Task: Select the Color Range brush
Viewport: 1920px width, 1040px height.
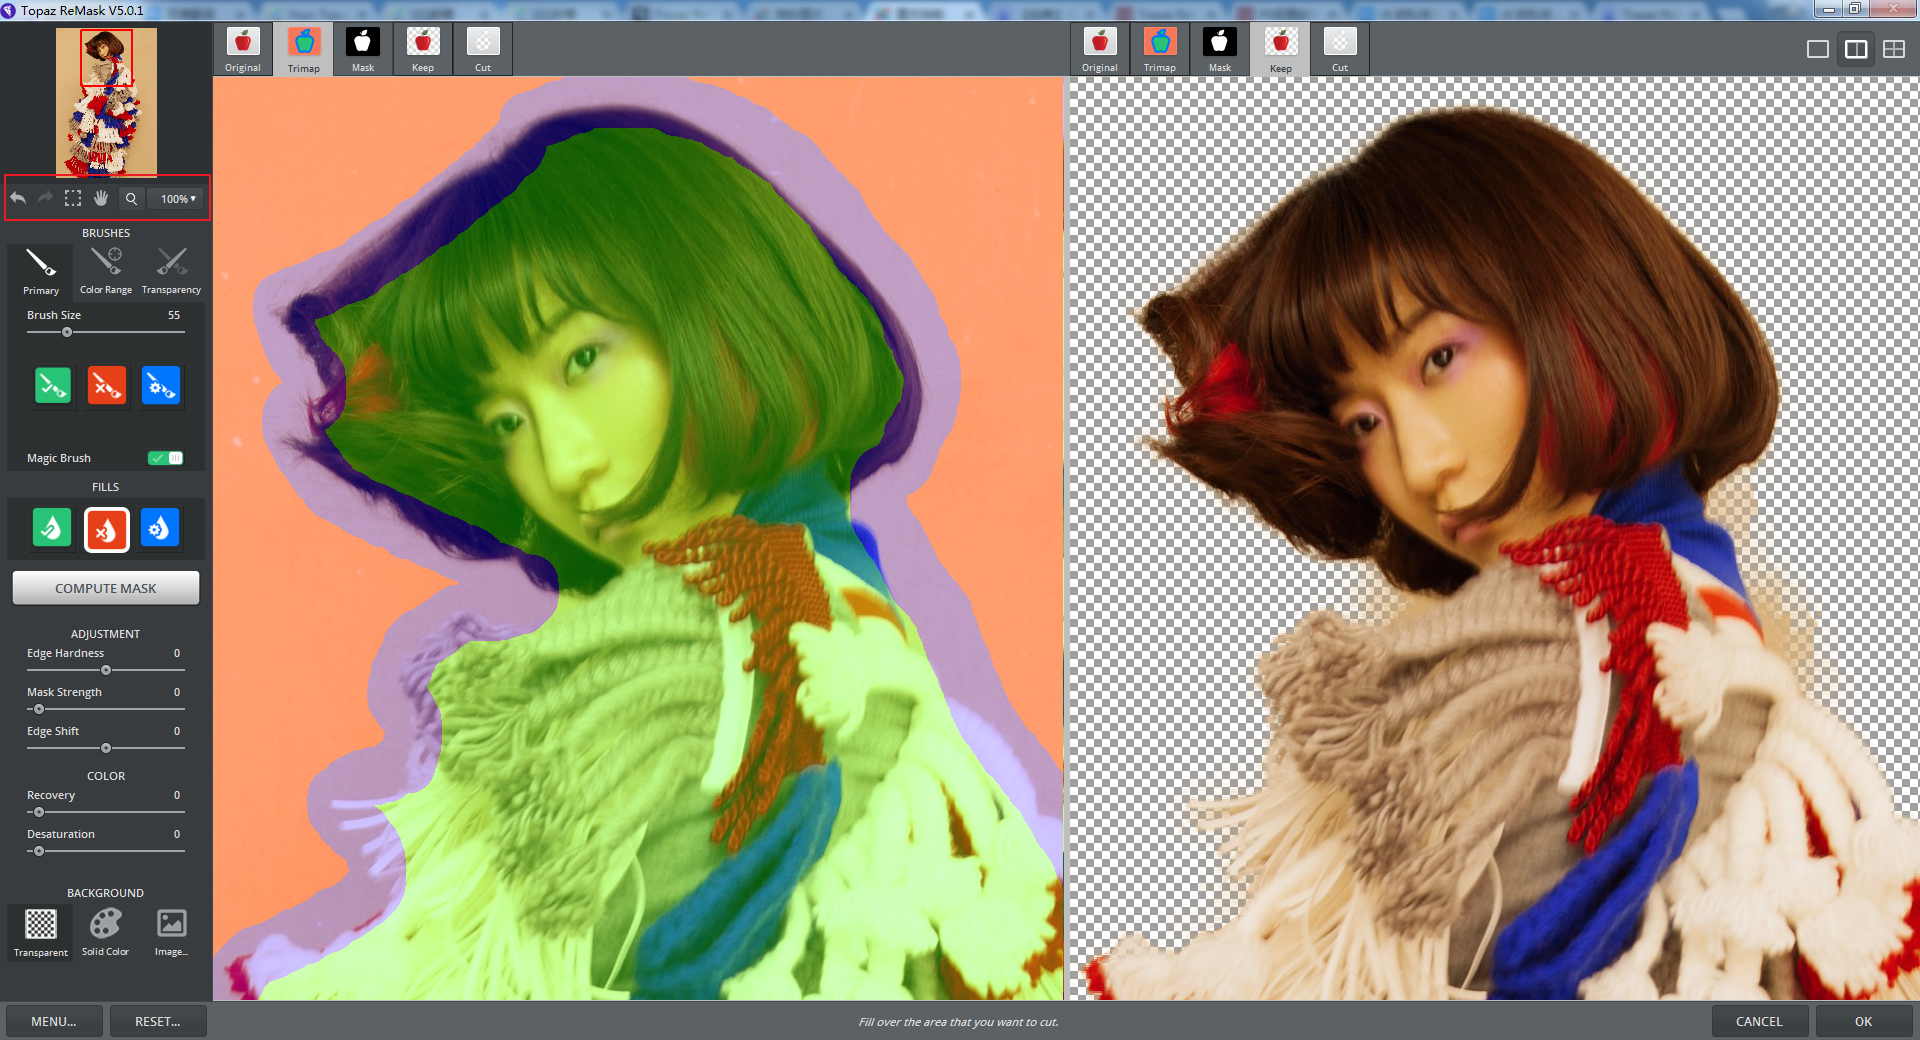Action: click(x=106, y=271)
